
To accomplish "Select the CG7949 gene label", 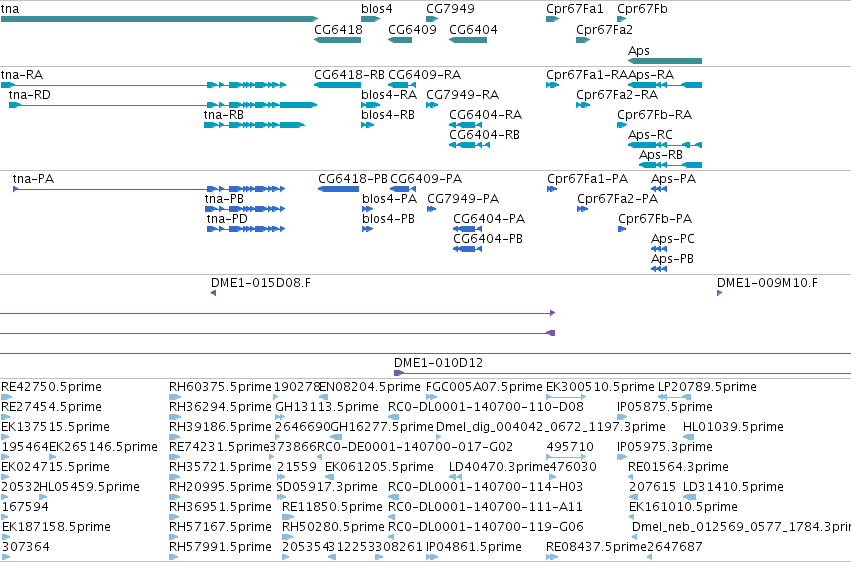I will pyautogui.click(x=450, y=9).
